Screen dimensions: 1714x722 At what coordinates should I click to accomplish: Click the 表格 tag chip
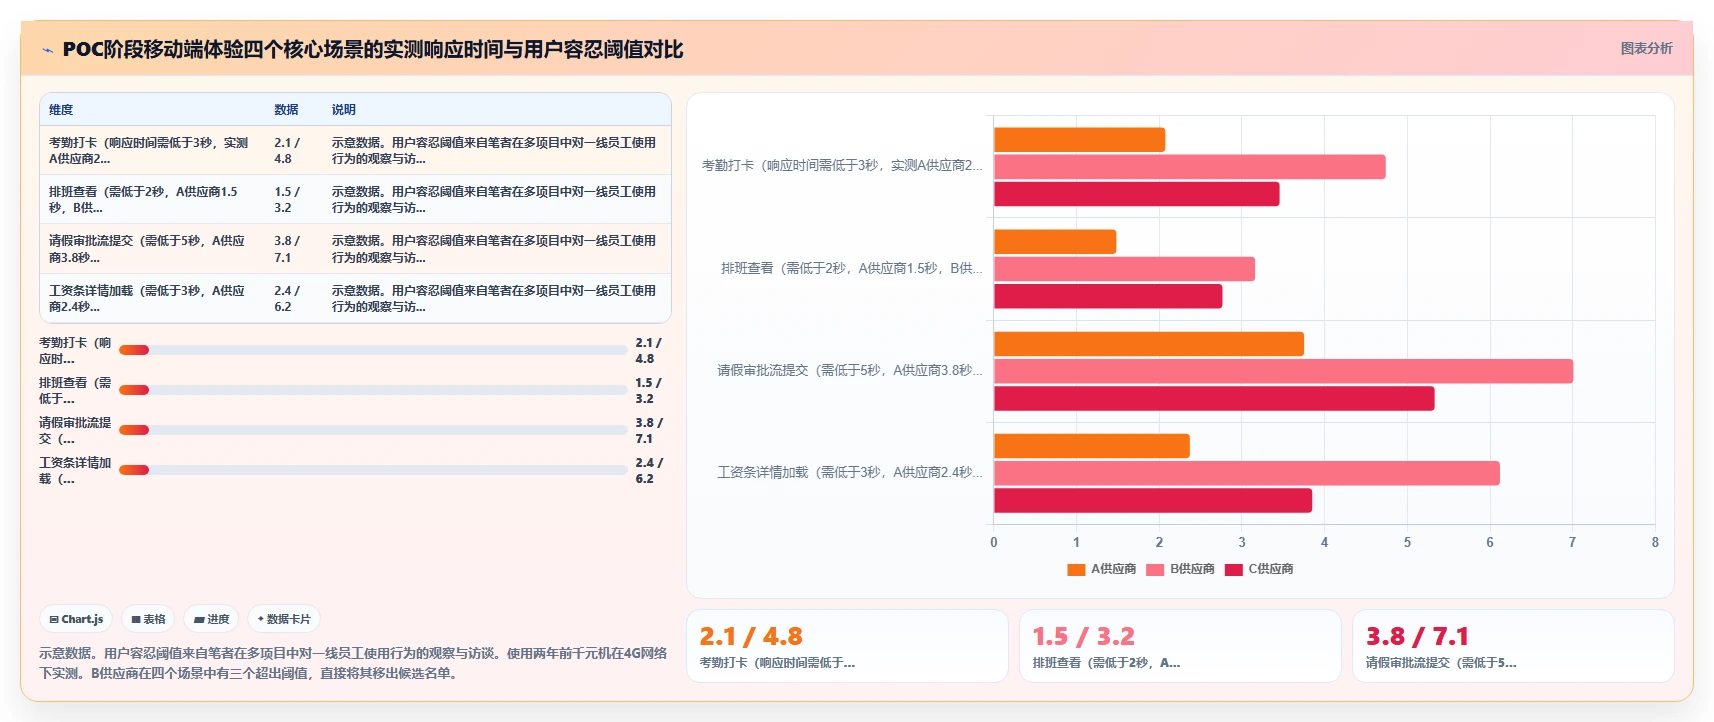148,619
